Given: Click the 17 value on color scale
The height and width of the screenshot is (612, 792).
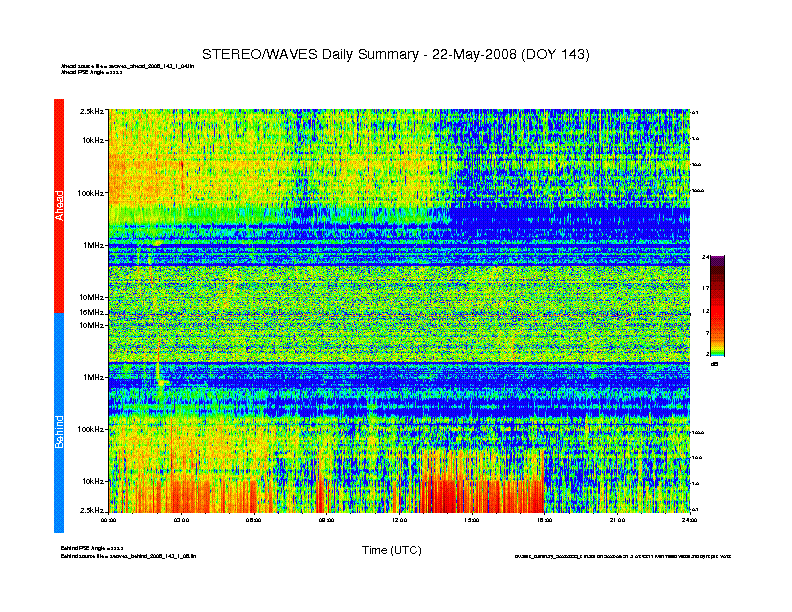Looking at the screenshot, I should 705,288.
